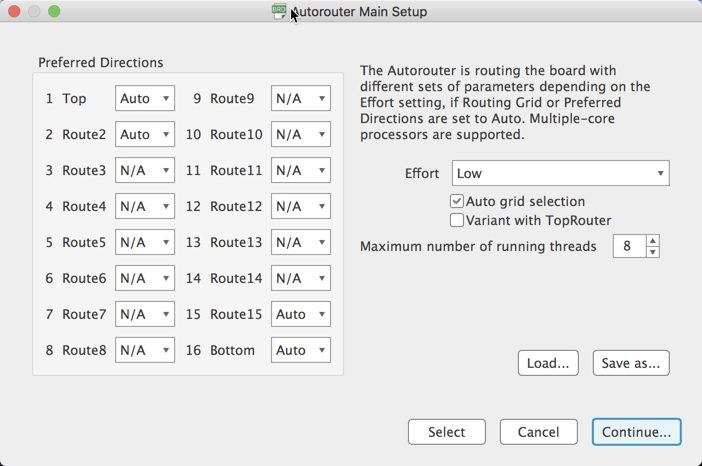Open the 3 Route3 direction dropdown
Image resolution: width=702 pixels, height=466 pixels.
pos(145,170)
